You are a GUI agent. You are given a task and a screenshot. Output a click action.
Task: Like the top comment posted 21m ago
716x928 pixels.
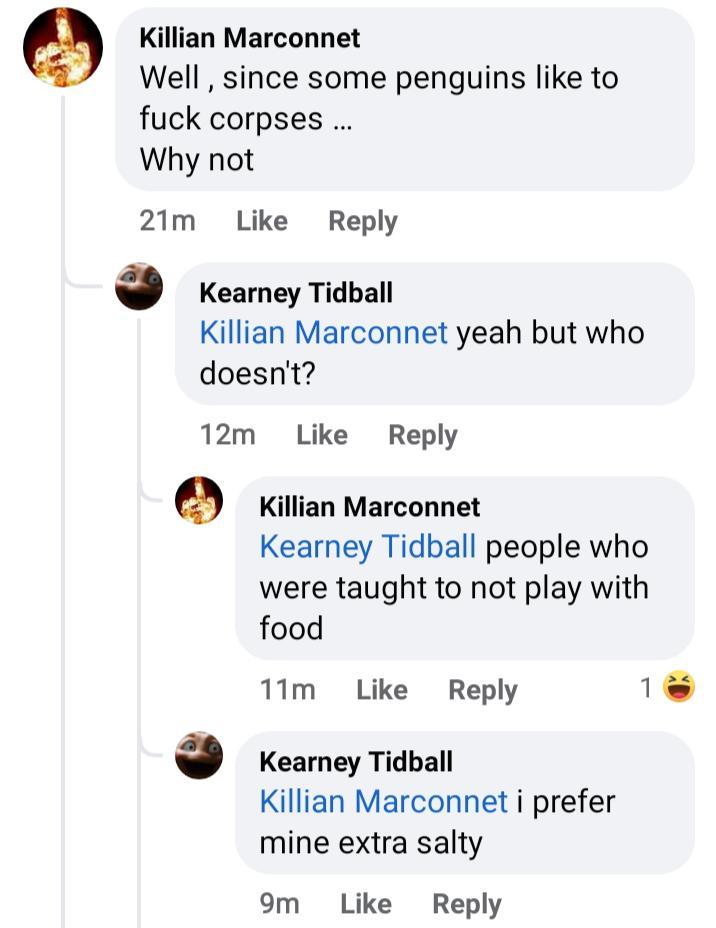tap(262, 221)
